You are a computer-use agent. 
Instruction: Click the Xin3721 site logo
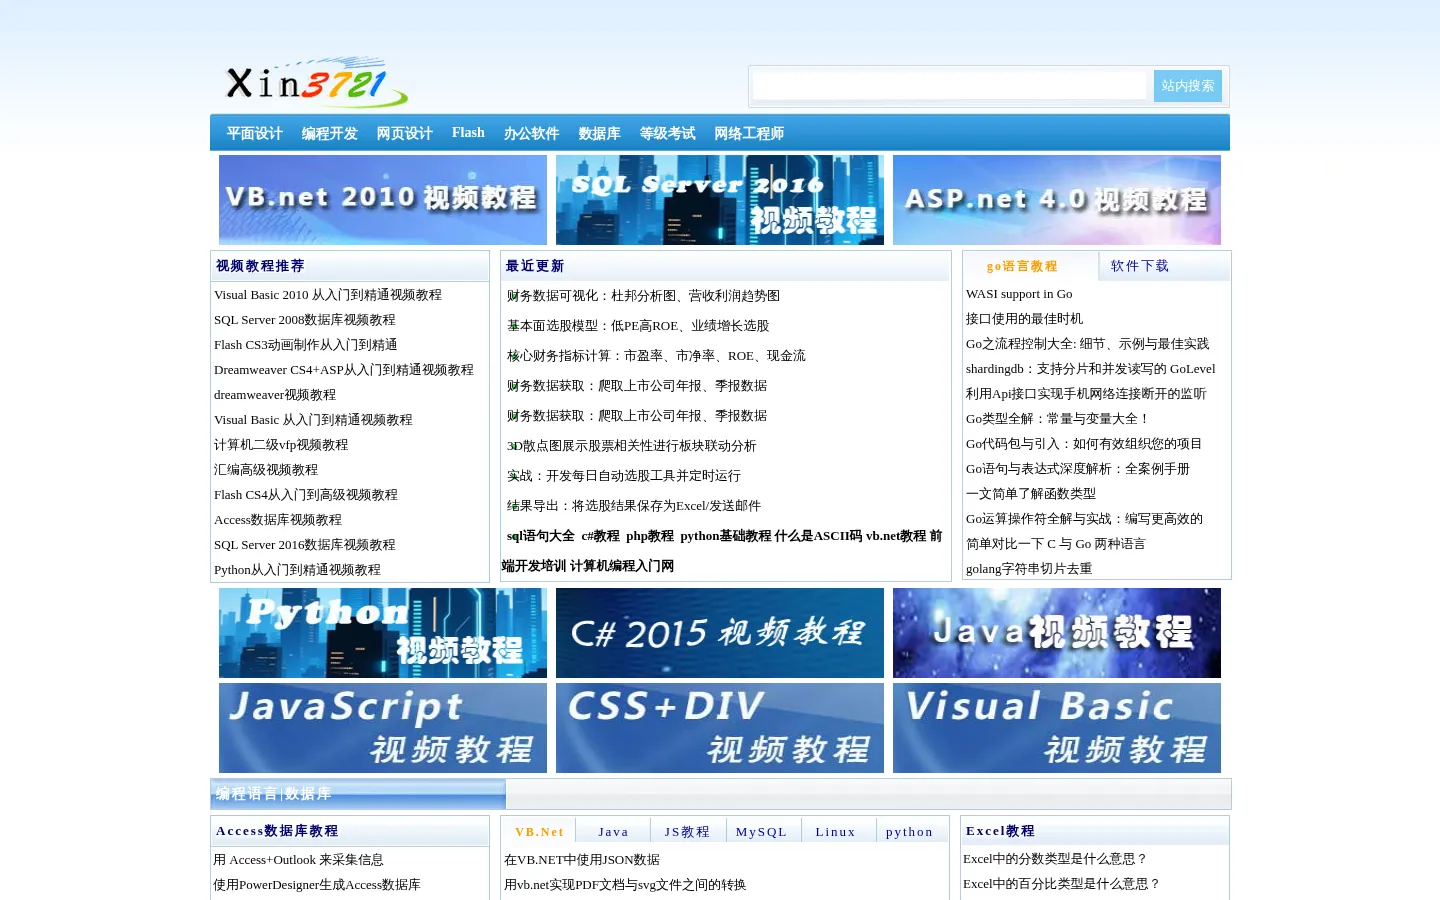[x=316, y=81]
